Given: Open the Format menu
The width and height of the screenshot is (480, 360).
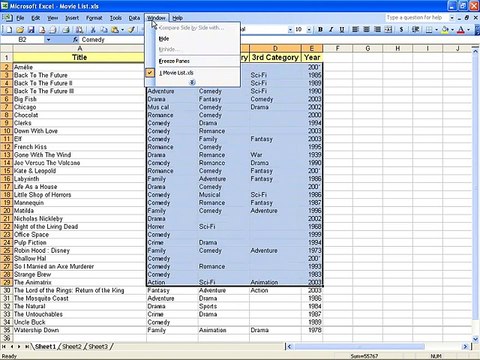Looking at the screenshot, I should click(94, 18).
